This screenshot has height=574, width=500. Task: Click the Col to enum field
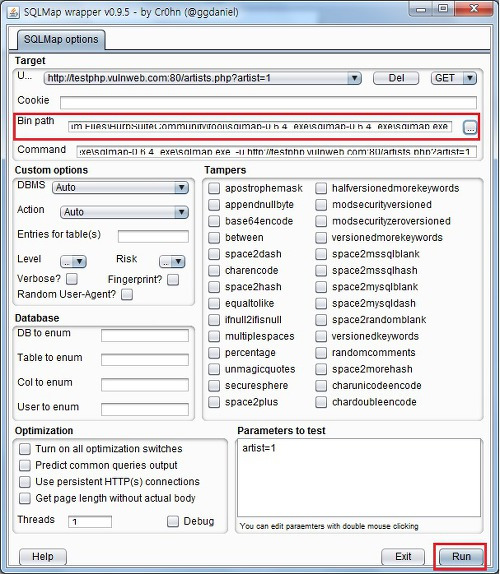[145, 385]
